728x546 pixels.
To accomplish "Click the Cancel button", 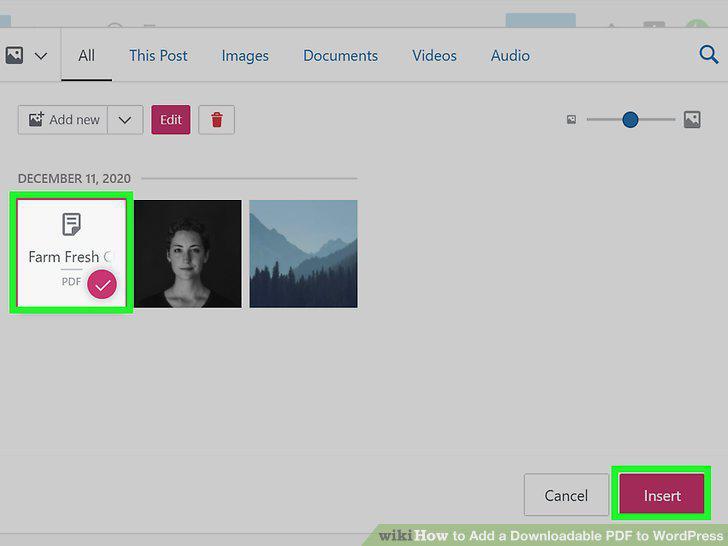I will 566,495.
